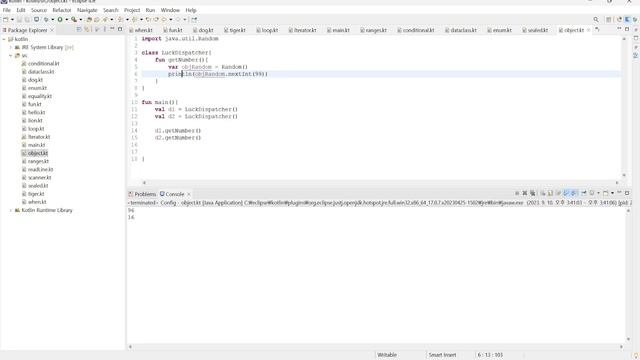Open the New wizard dropdown arrow
Image resolution: width=640 pixels, height=360 pixels.
12,20
